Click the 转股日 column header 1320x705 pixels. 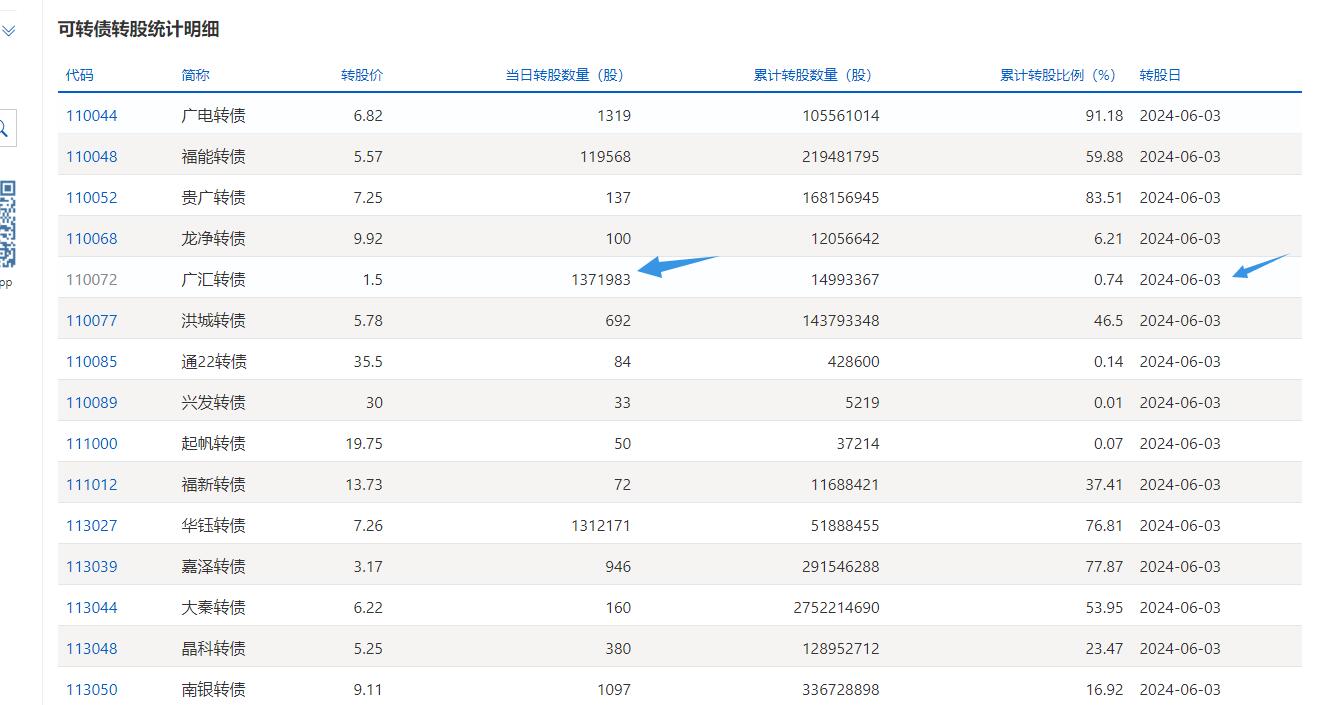tap(1160, 75)
